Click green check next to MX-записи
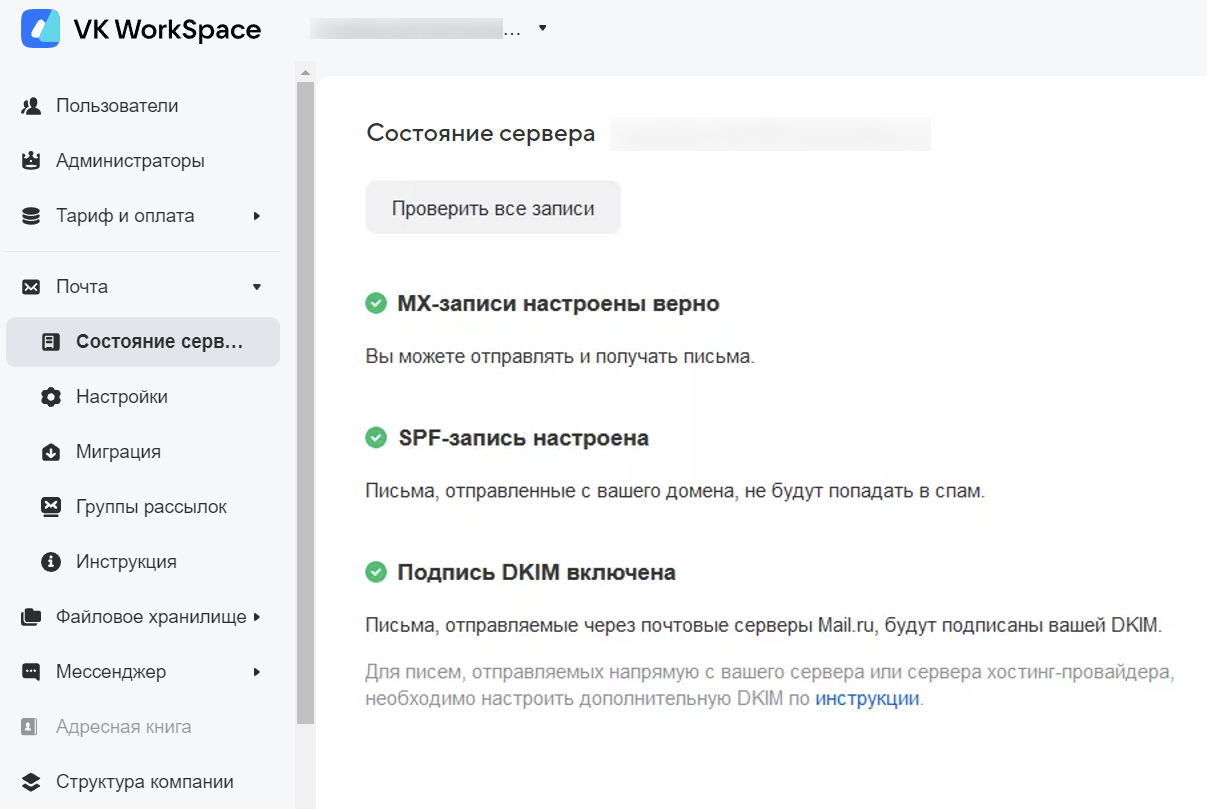 376,303
